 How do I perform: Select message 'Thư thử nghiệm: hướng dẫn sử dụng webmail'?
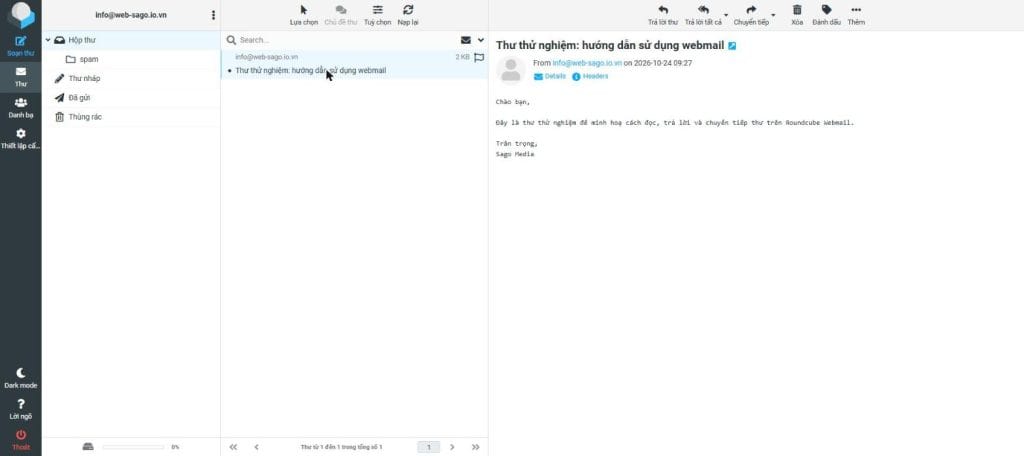(x=311, y=70)
